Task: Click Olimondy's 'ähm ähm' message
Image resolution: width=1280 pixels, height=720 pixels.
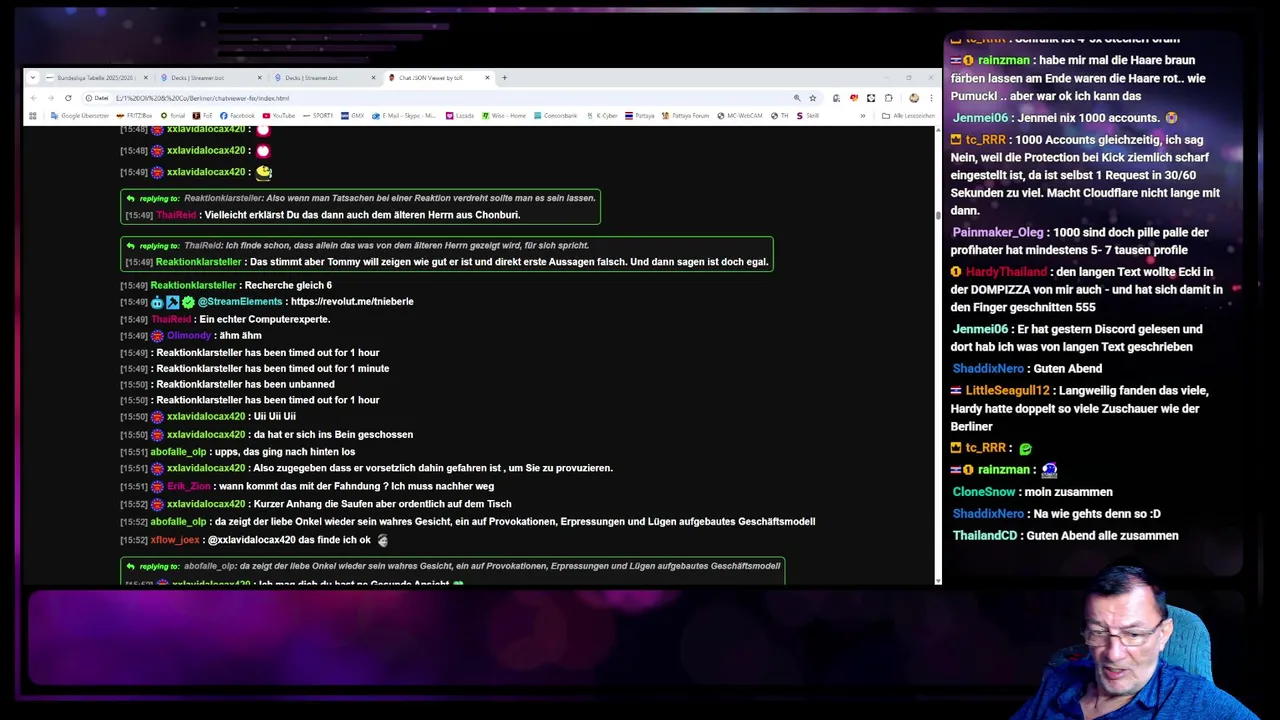Action: (x=240, y=336)
